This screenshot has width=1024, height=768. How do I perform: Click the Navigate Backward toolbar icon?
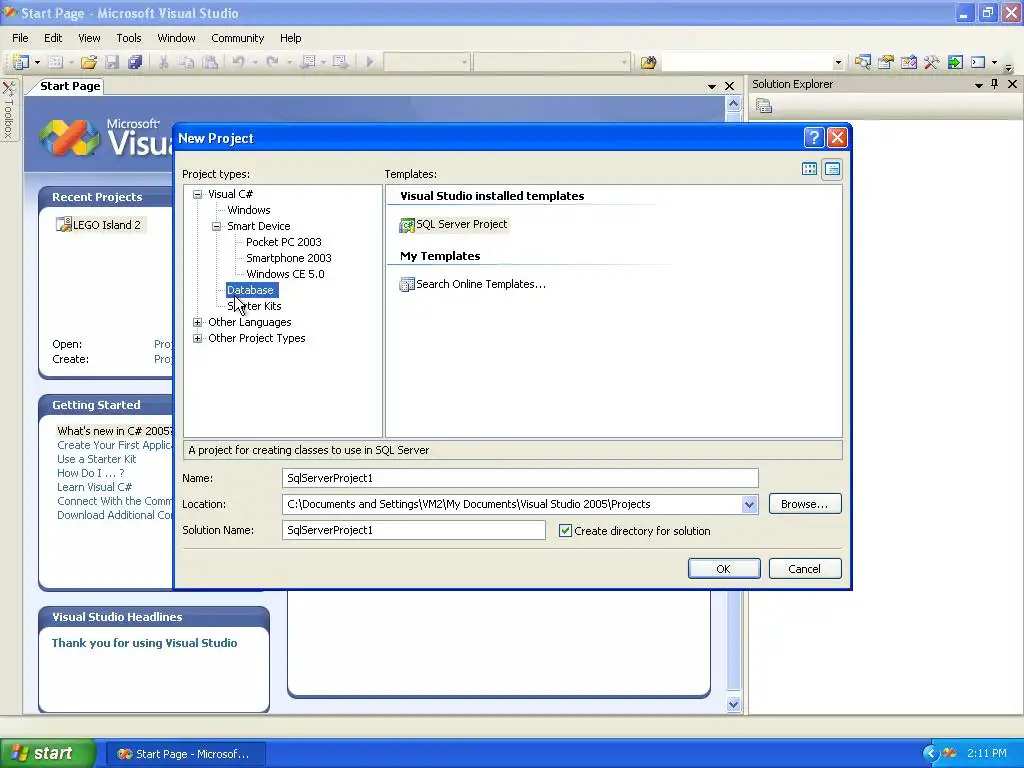(308, 62)
